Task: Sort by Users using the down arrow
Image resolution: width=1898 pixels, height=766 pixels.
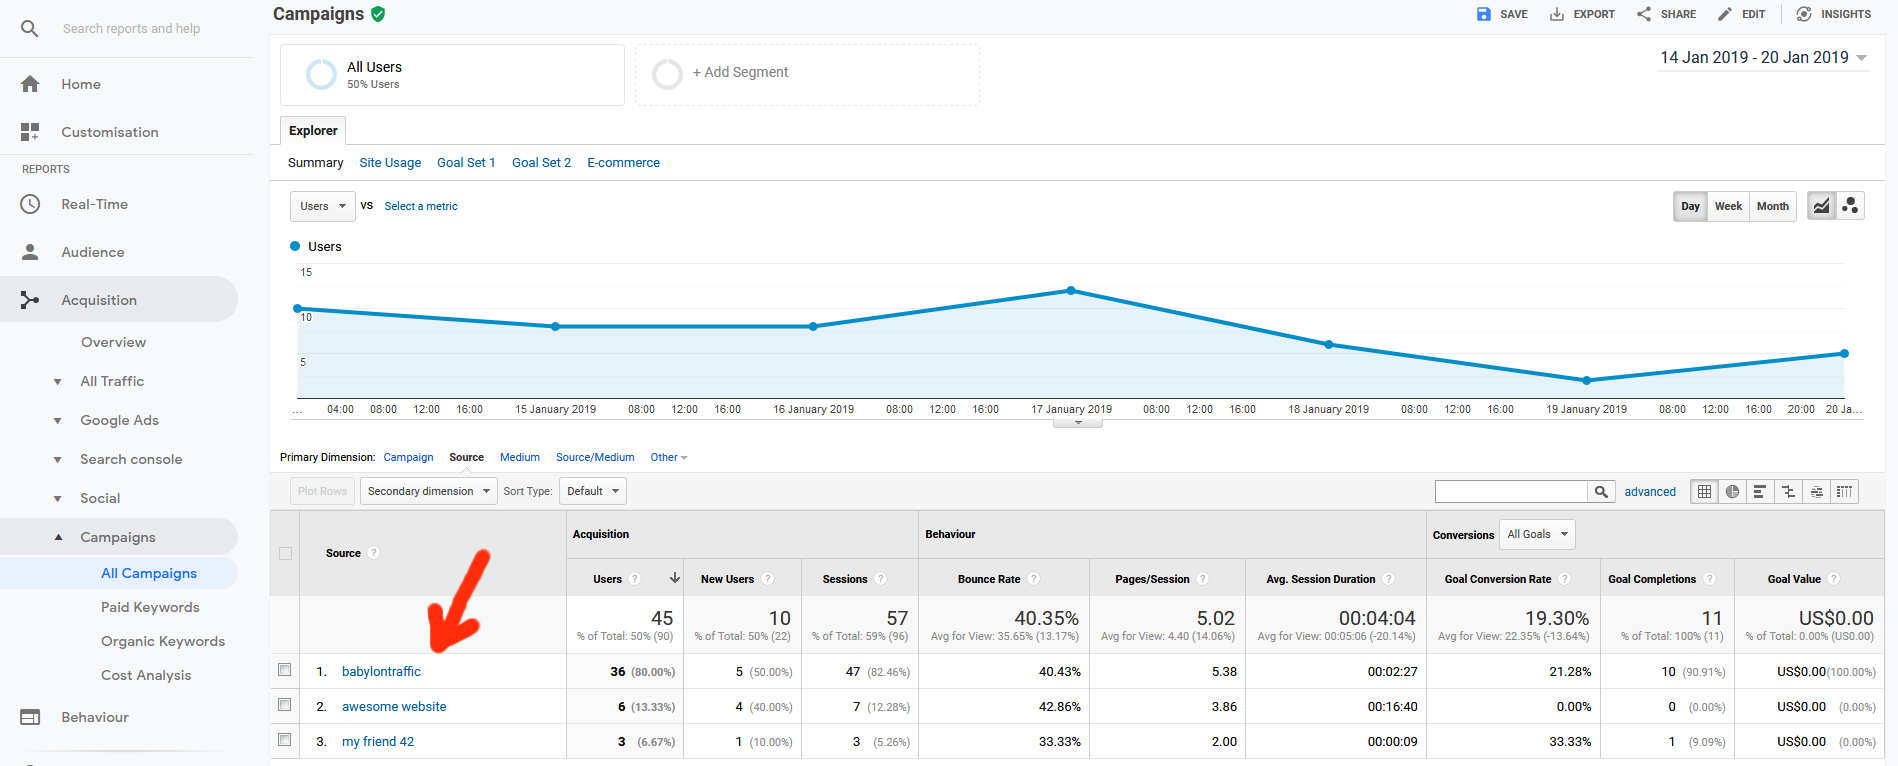Action: (x=675, y=578)
